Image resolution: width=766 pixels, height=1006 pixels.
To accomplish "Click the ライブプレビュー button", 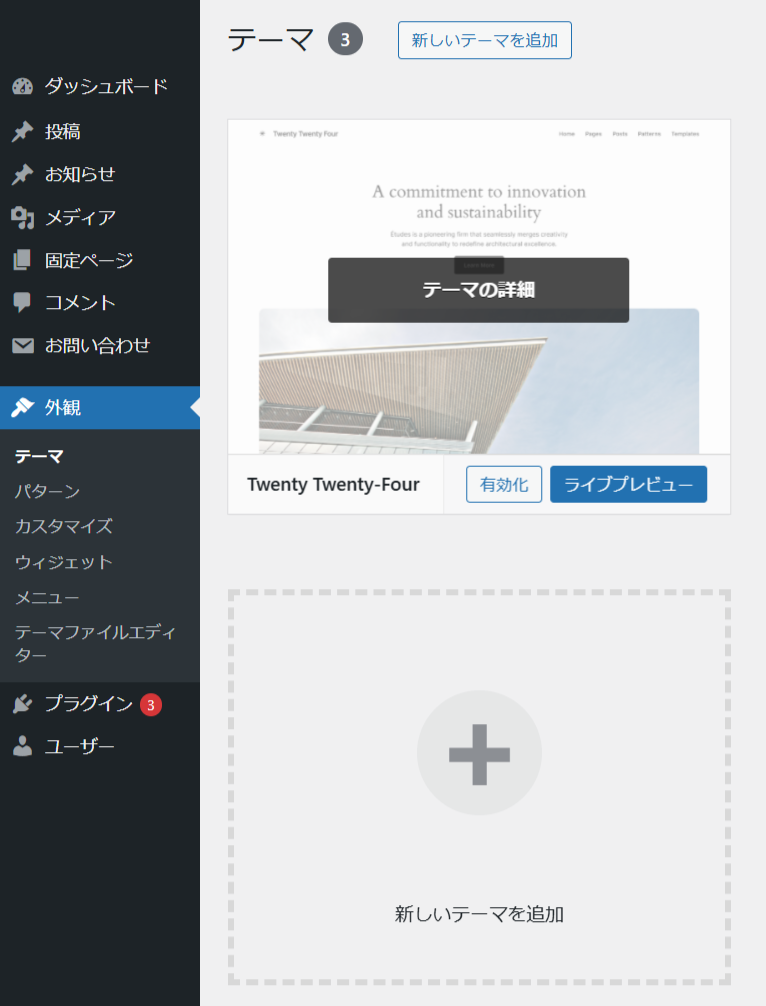I will coord(628,485).
